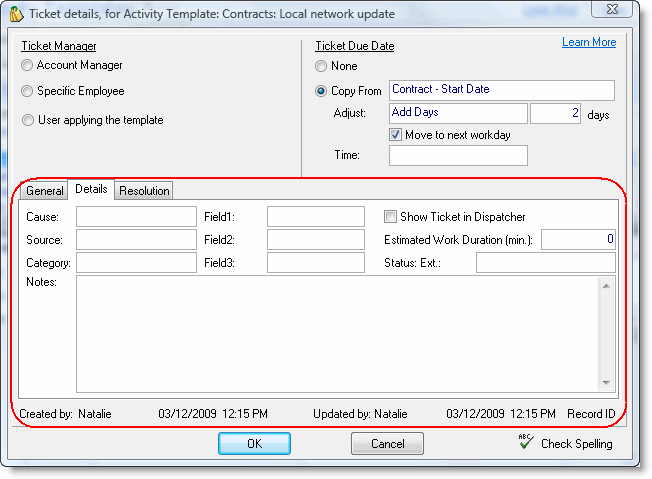The width and height of the screenshot is (652, 479).
Task: Open the Add Days adjust dropdown
Action: coord(457,113)
